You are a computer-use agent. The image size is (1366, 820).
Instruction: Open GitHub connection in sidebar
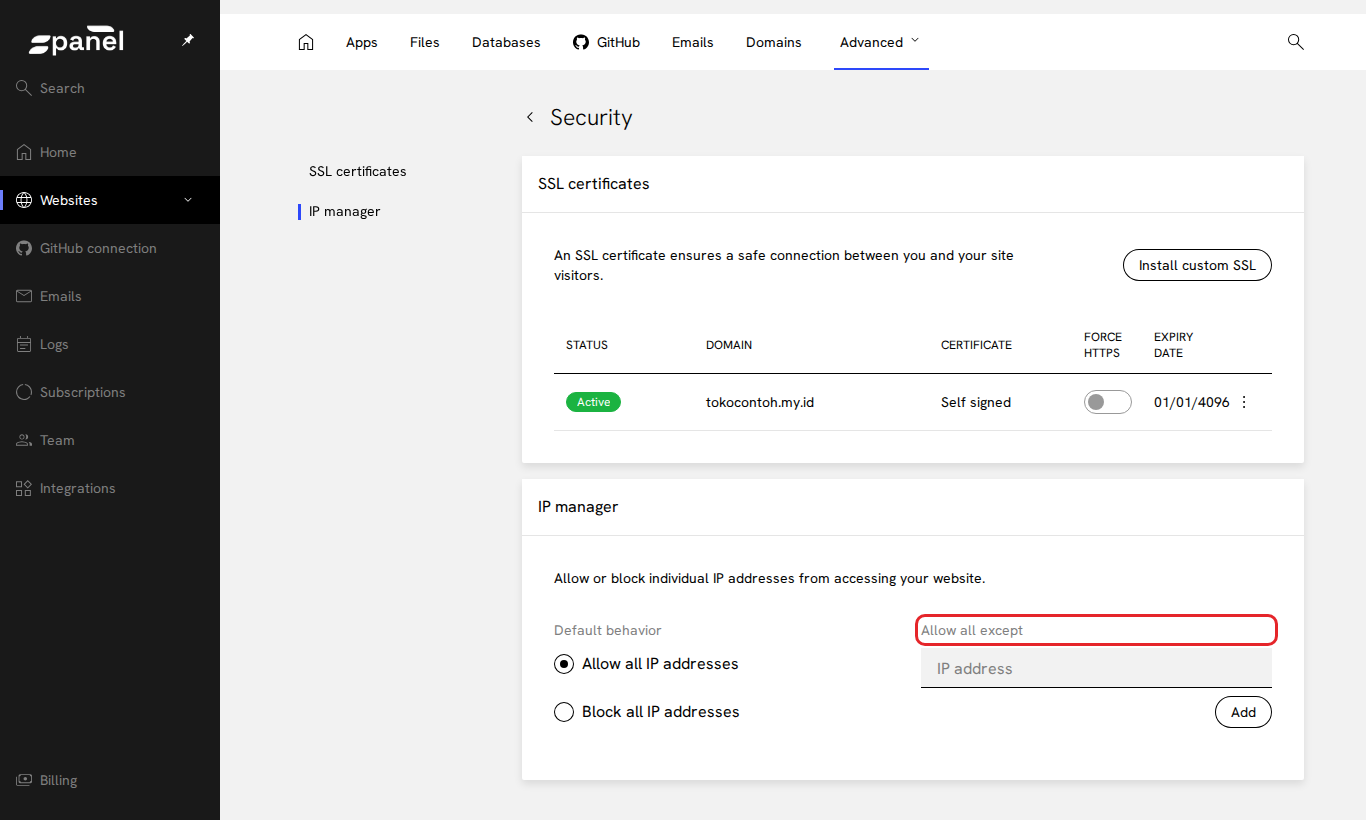click(x=110, y=248)
